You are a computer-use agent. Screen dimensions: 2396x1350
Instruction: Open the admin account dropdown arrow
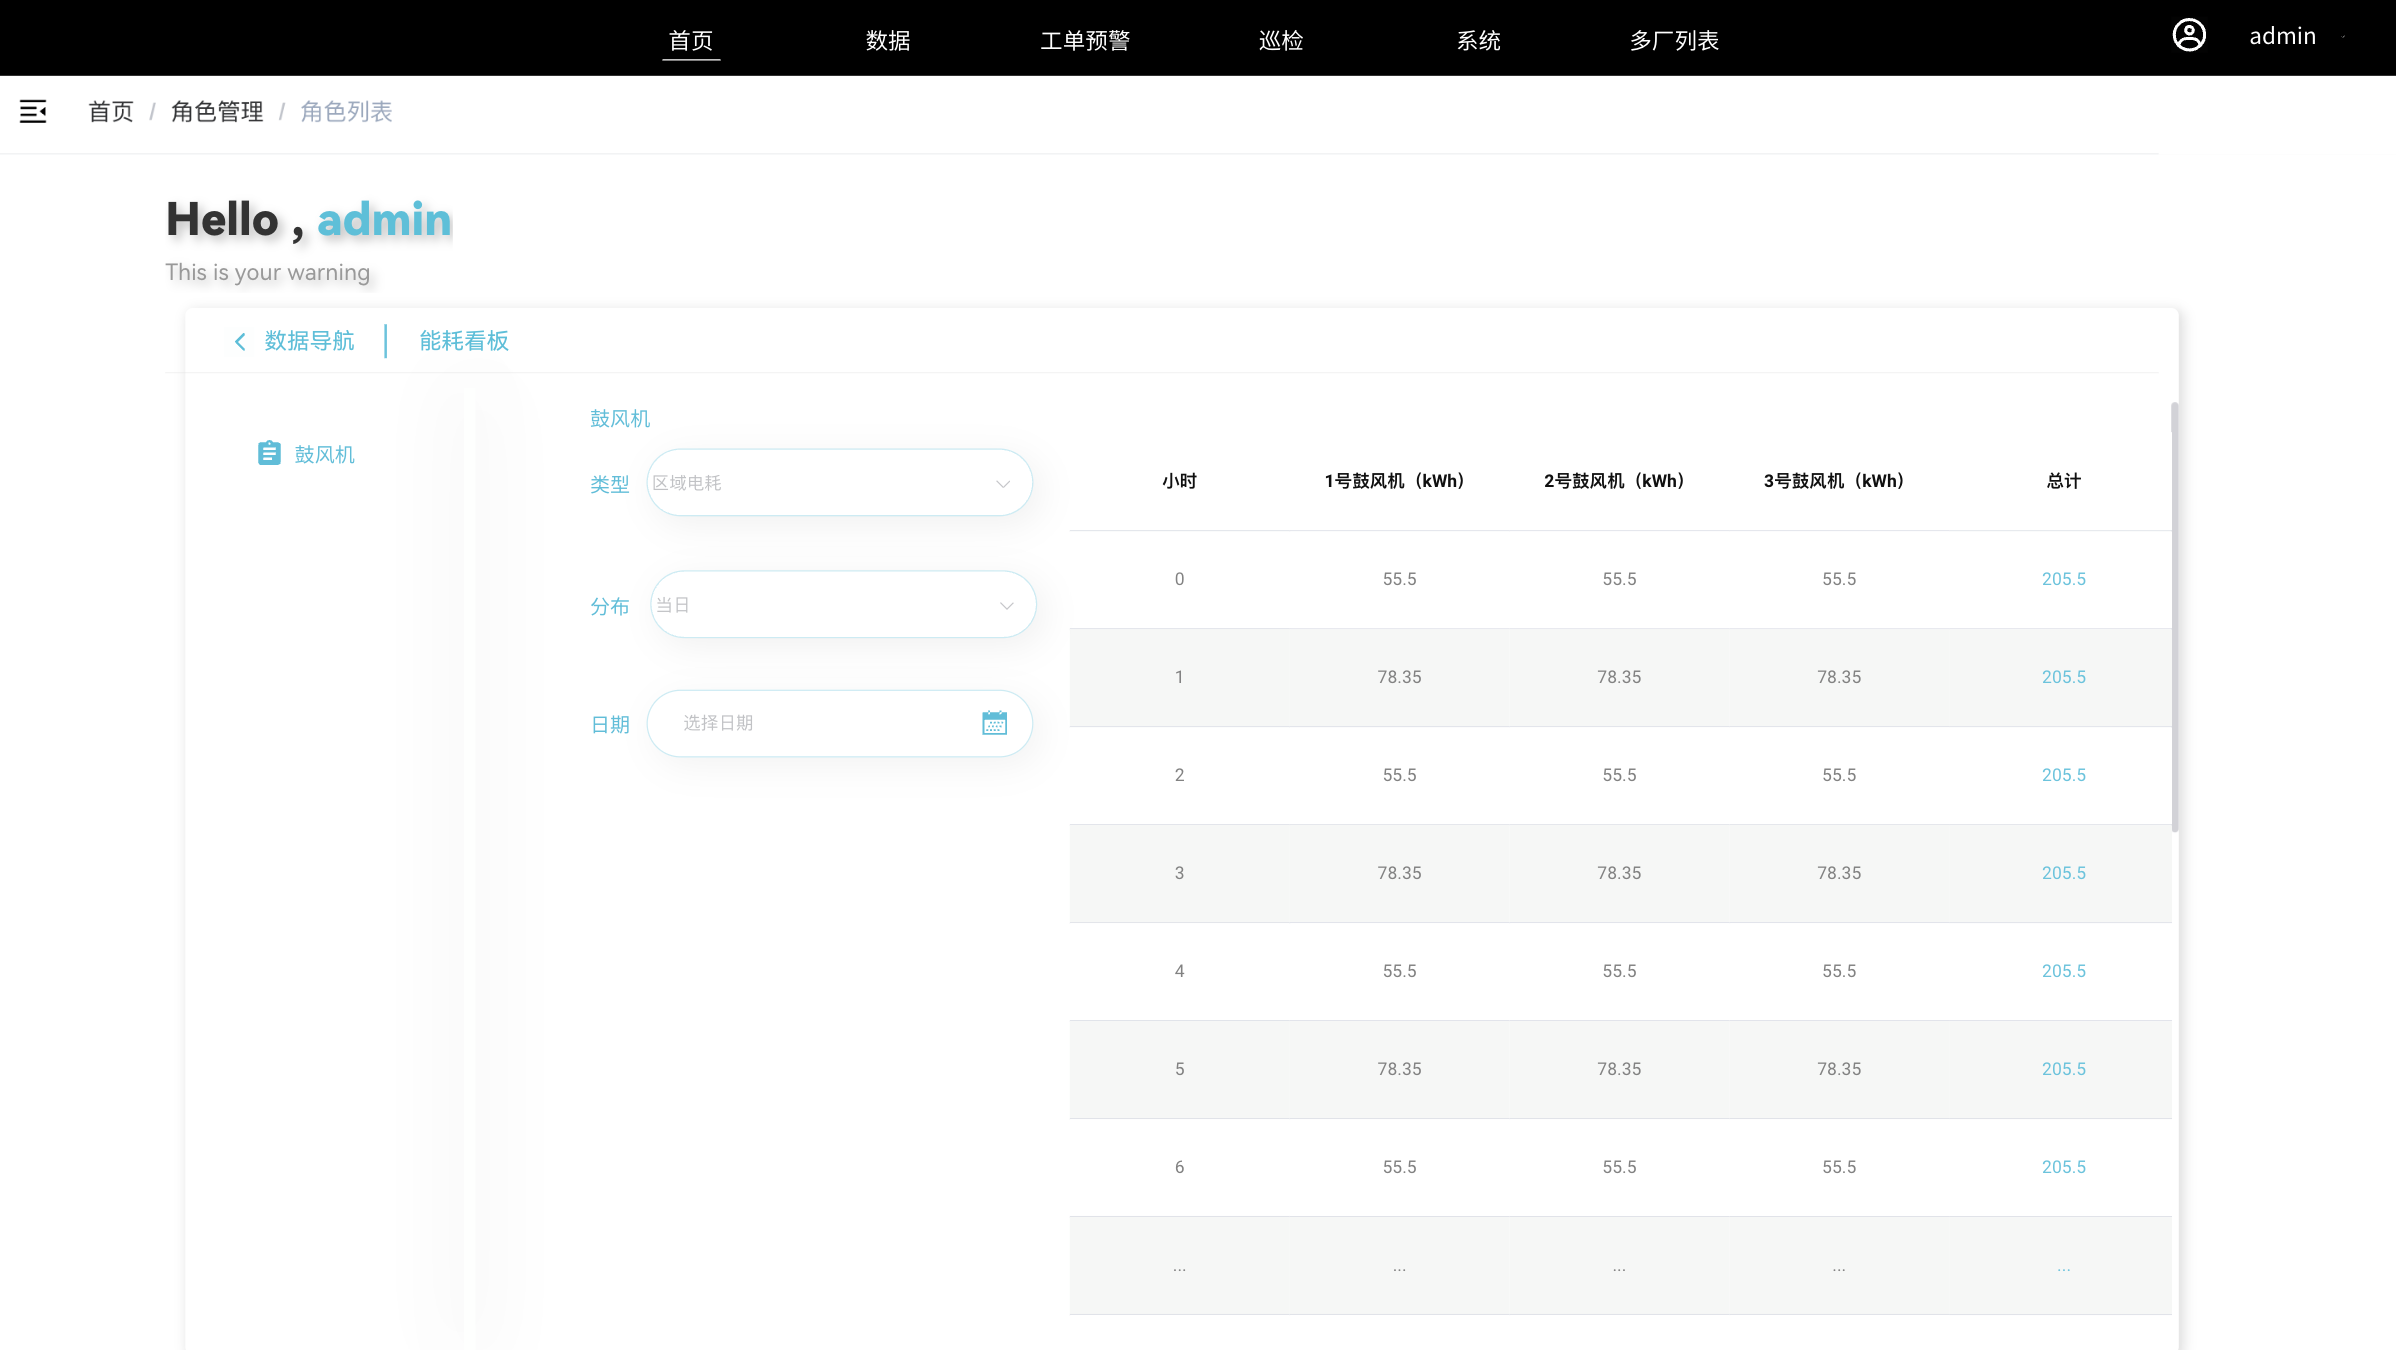coord(2343,37)
